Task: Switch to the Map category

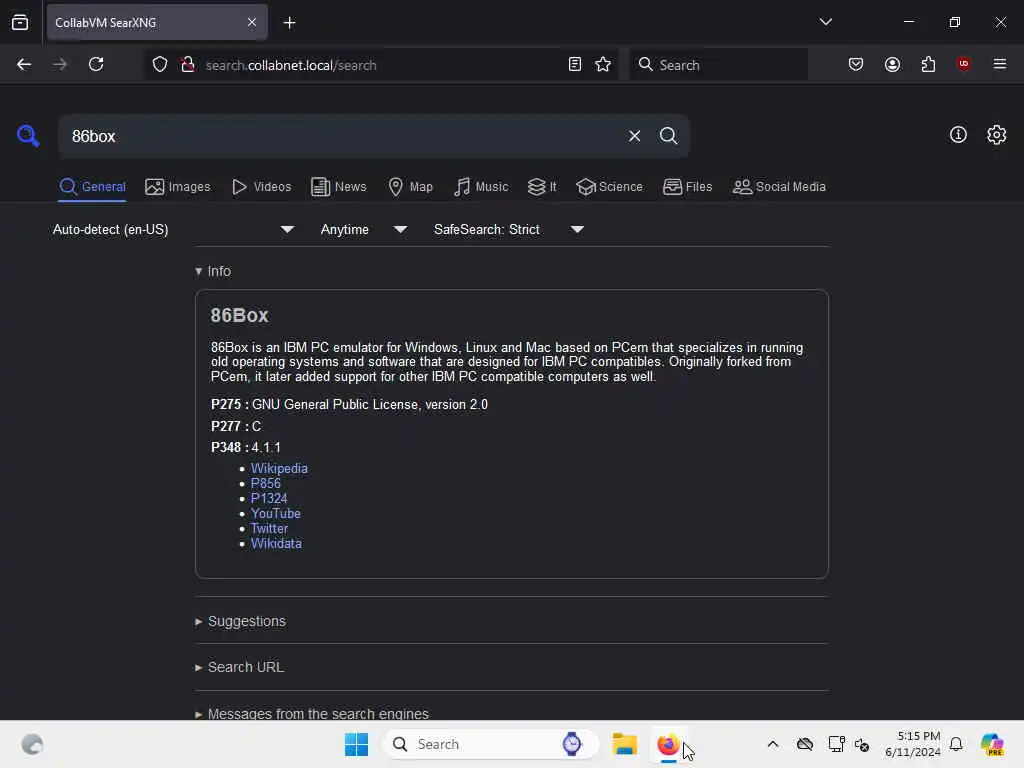Action: 411,187
